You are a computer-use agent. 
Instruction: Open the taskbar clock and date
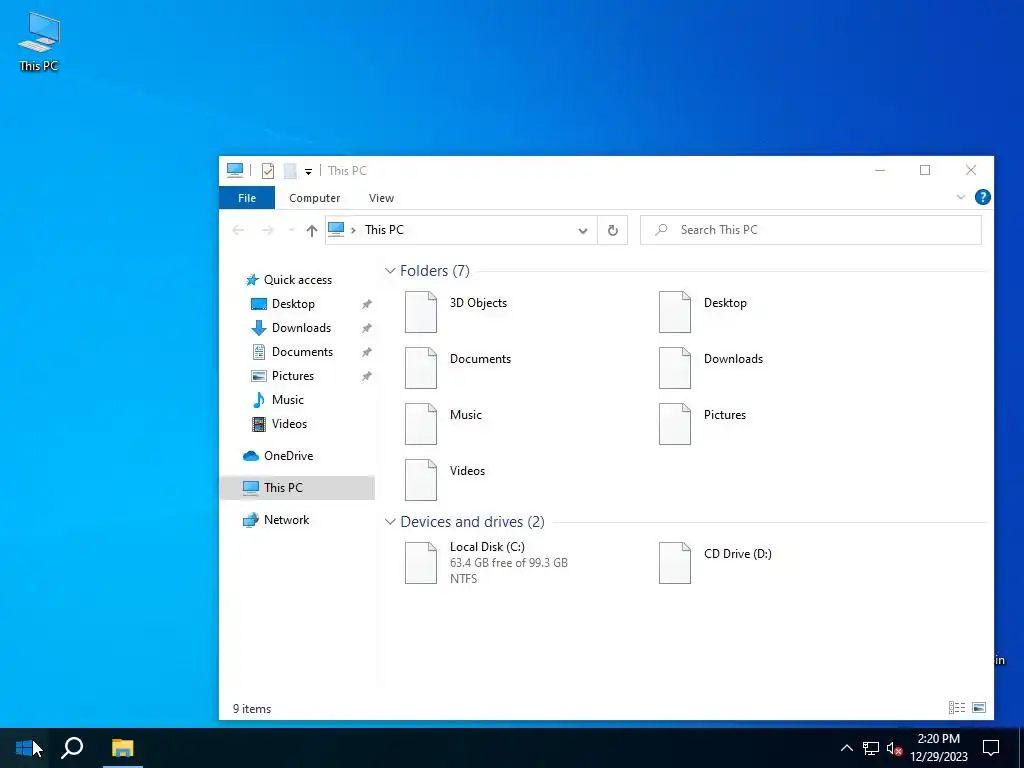[938, 748]
